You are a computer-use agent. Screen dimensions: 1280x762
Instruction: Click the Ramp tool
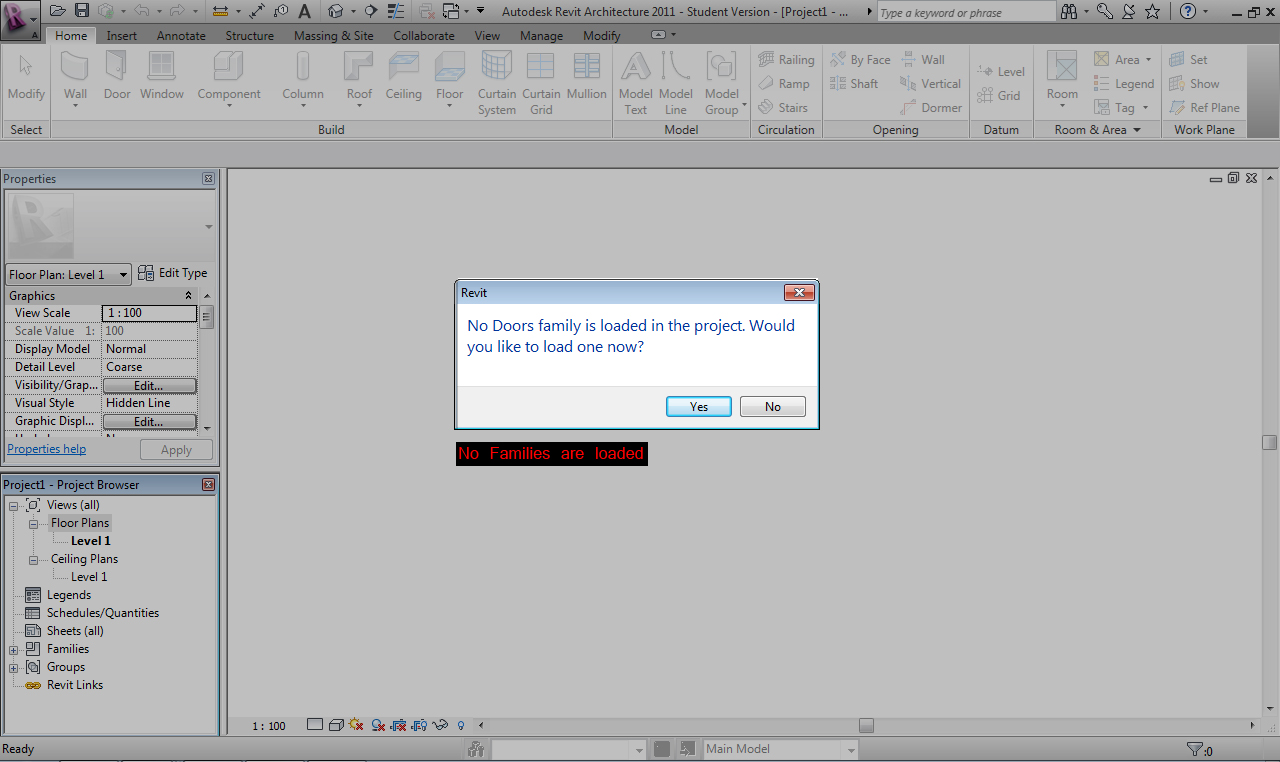pyautogui.click(x=784, y=84)
